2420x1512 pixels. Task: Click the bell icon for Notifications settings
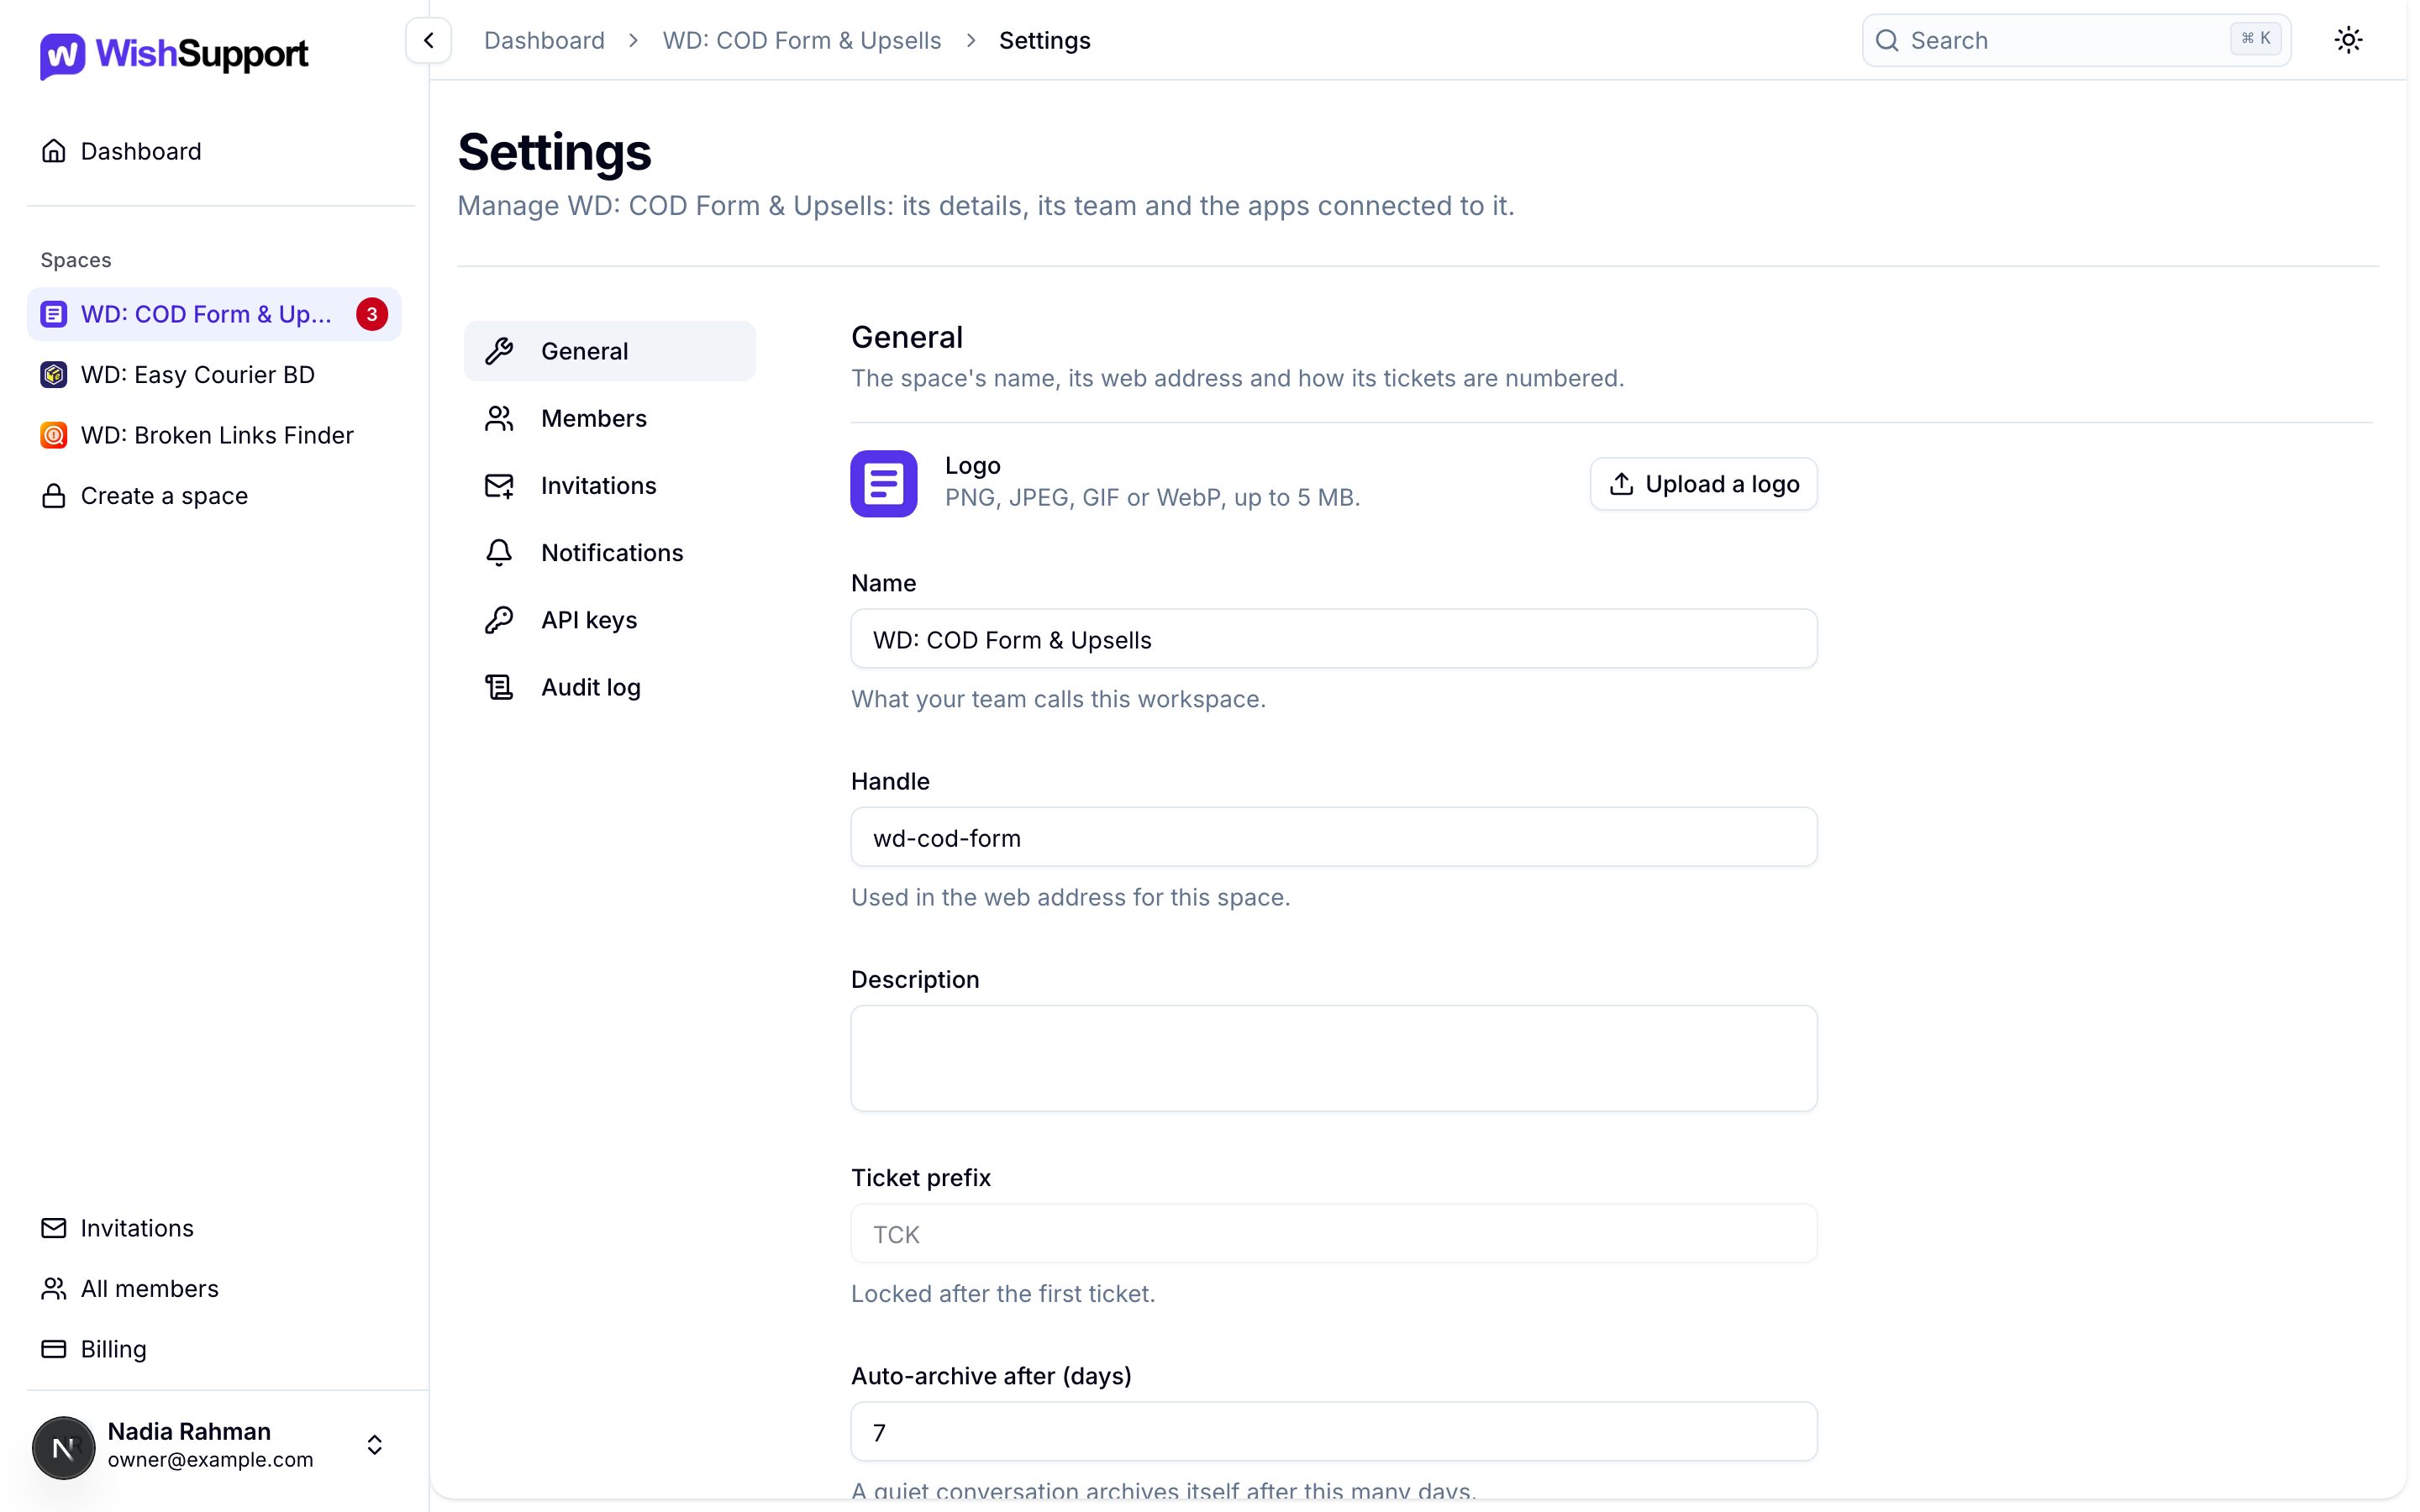(x=499, y=553)
